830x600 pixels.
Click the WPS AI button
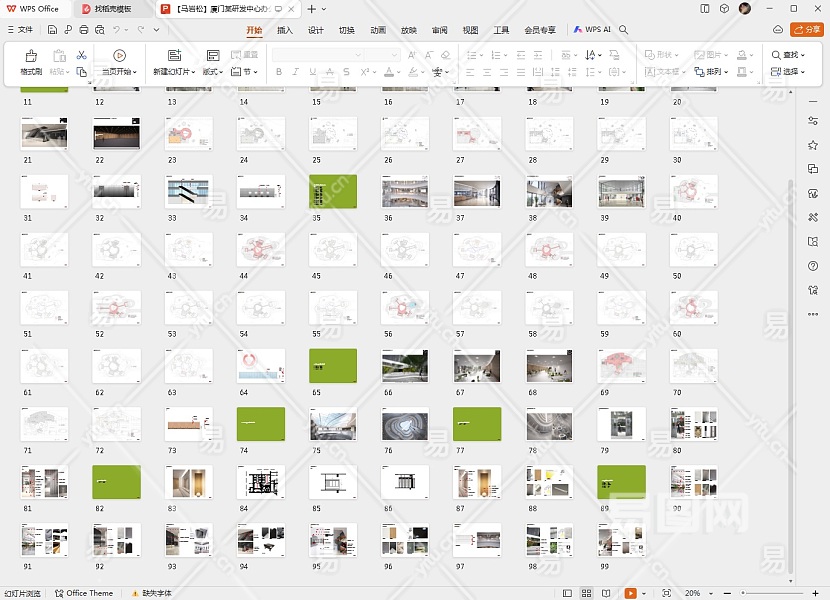tap(592, 30)
